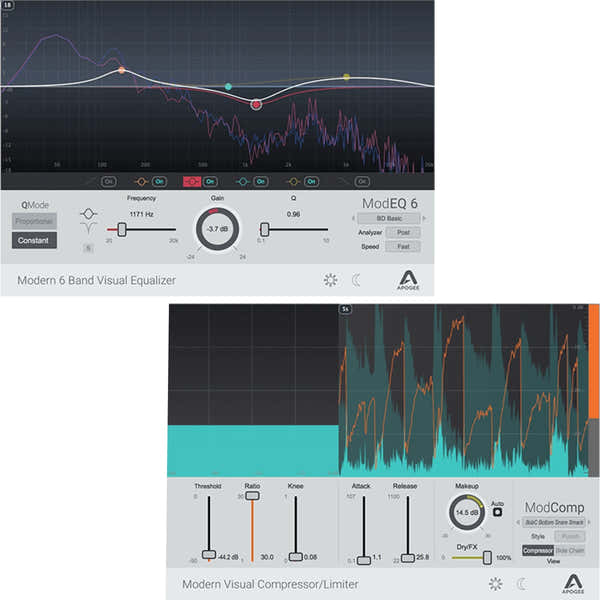Choose the bell filter type icon in ModEQ
Screen dimensions: 600x600
pos(88,214)
